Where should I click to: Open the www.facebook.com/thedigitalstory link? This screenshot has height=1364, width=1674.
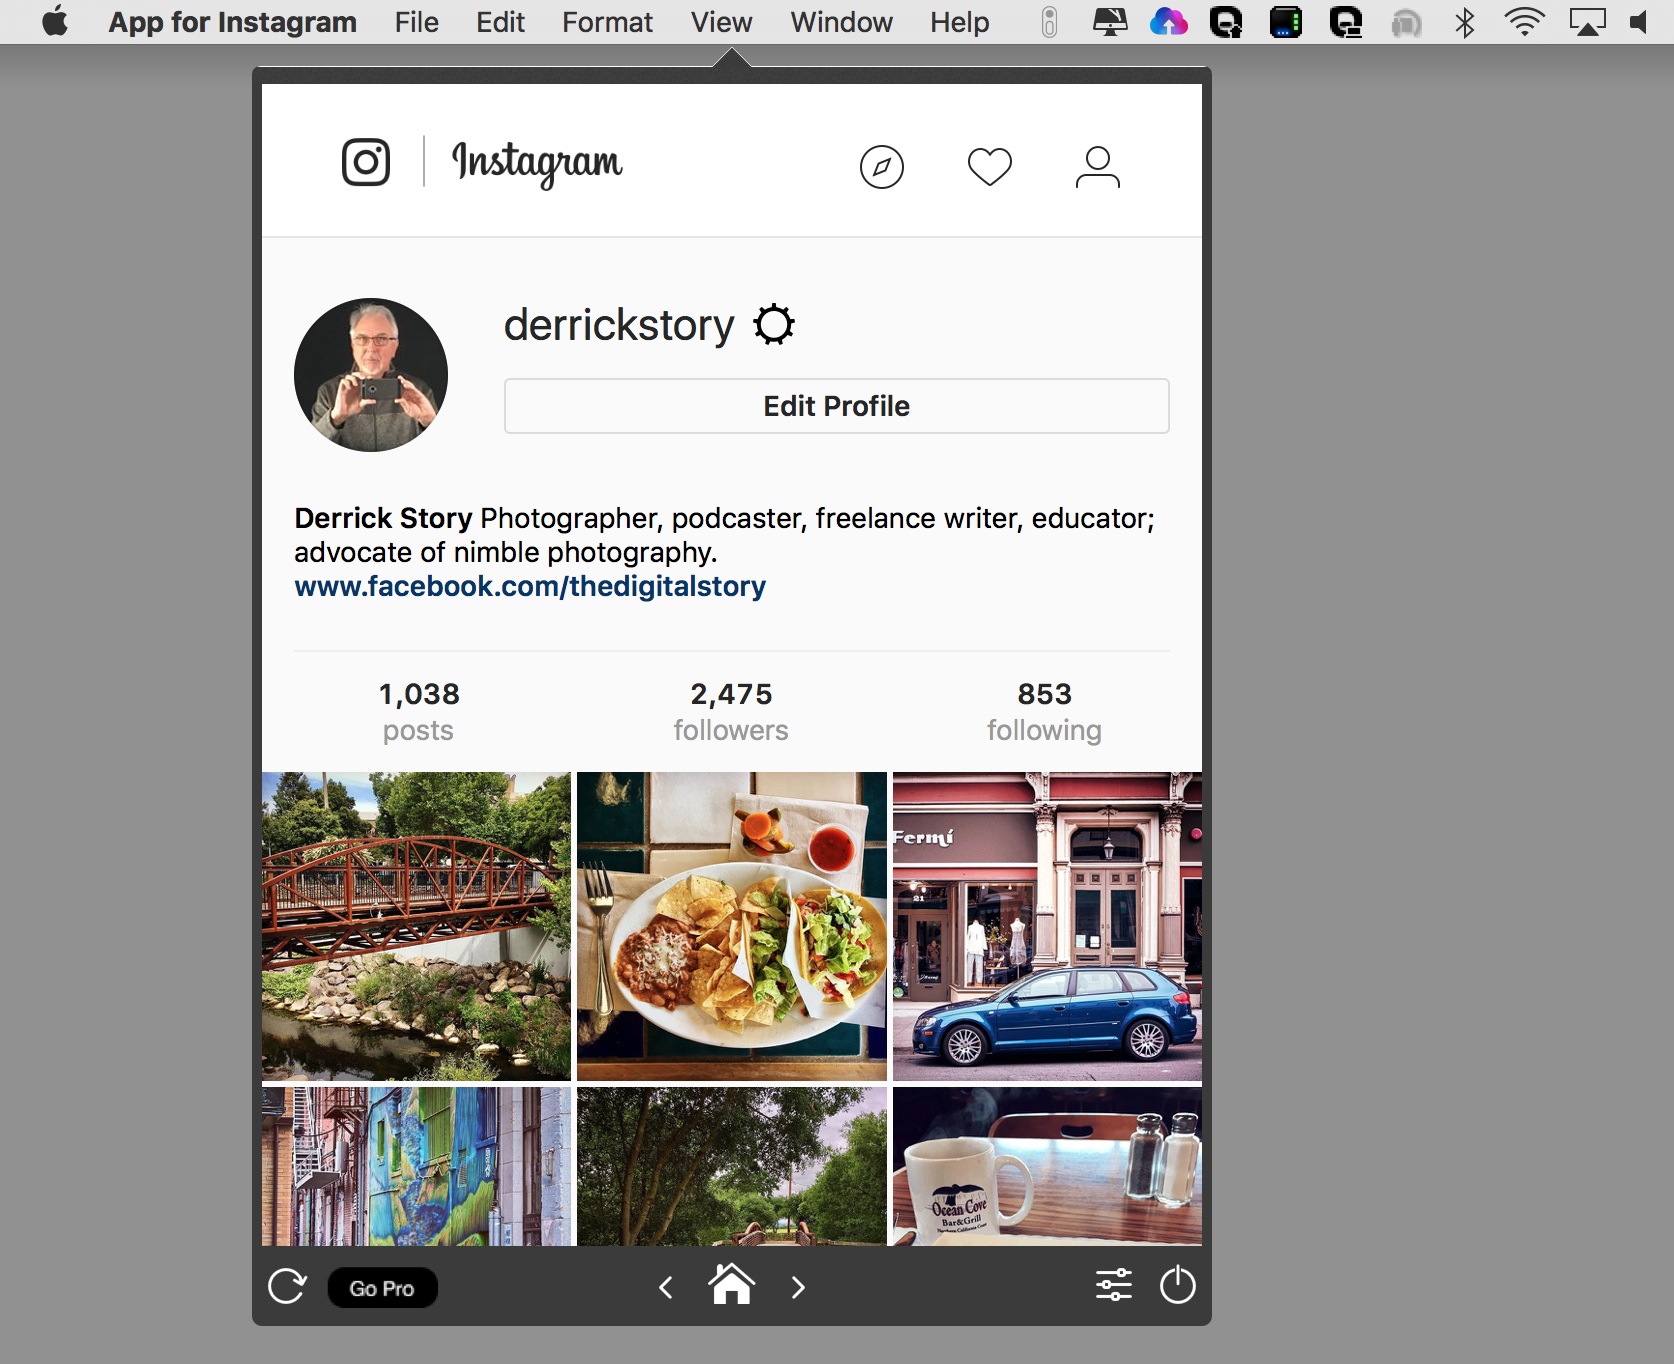coord(530,586)
